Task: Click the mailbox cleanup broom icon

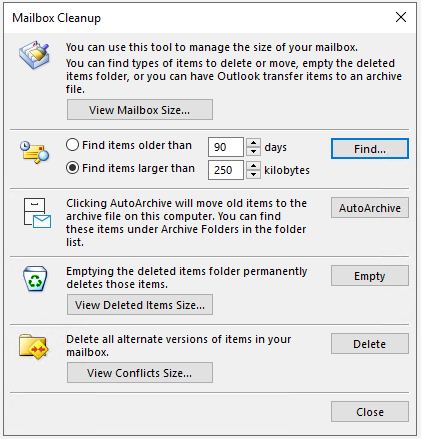Action: (x=34, y=55)
